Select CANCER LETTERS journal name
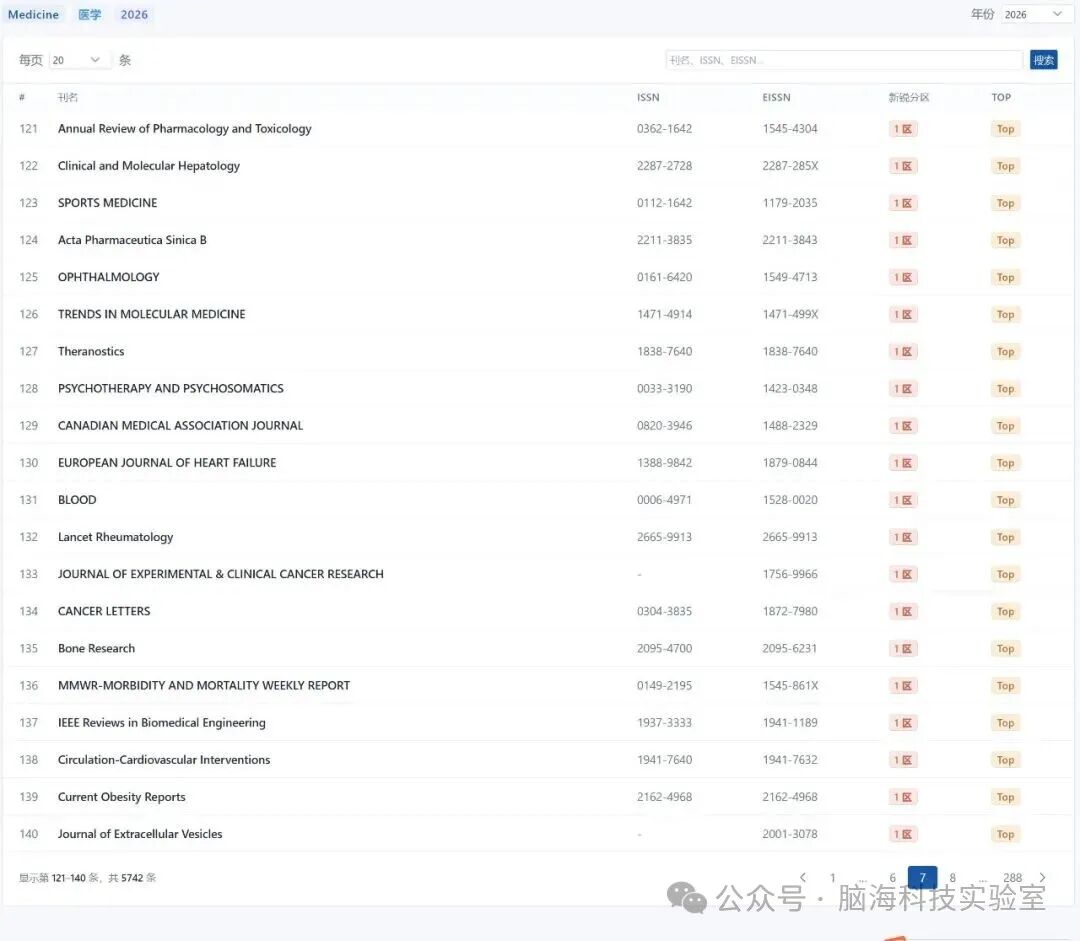This screenshot has height=941, width=1080. tap(104, 611)
